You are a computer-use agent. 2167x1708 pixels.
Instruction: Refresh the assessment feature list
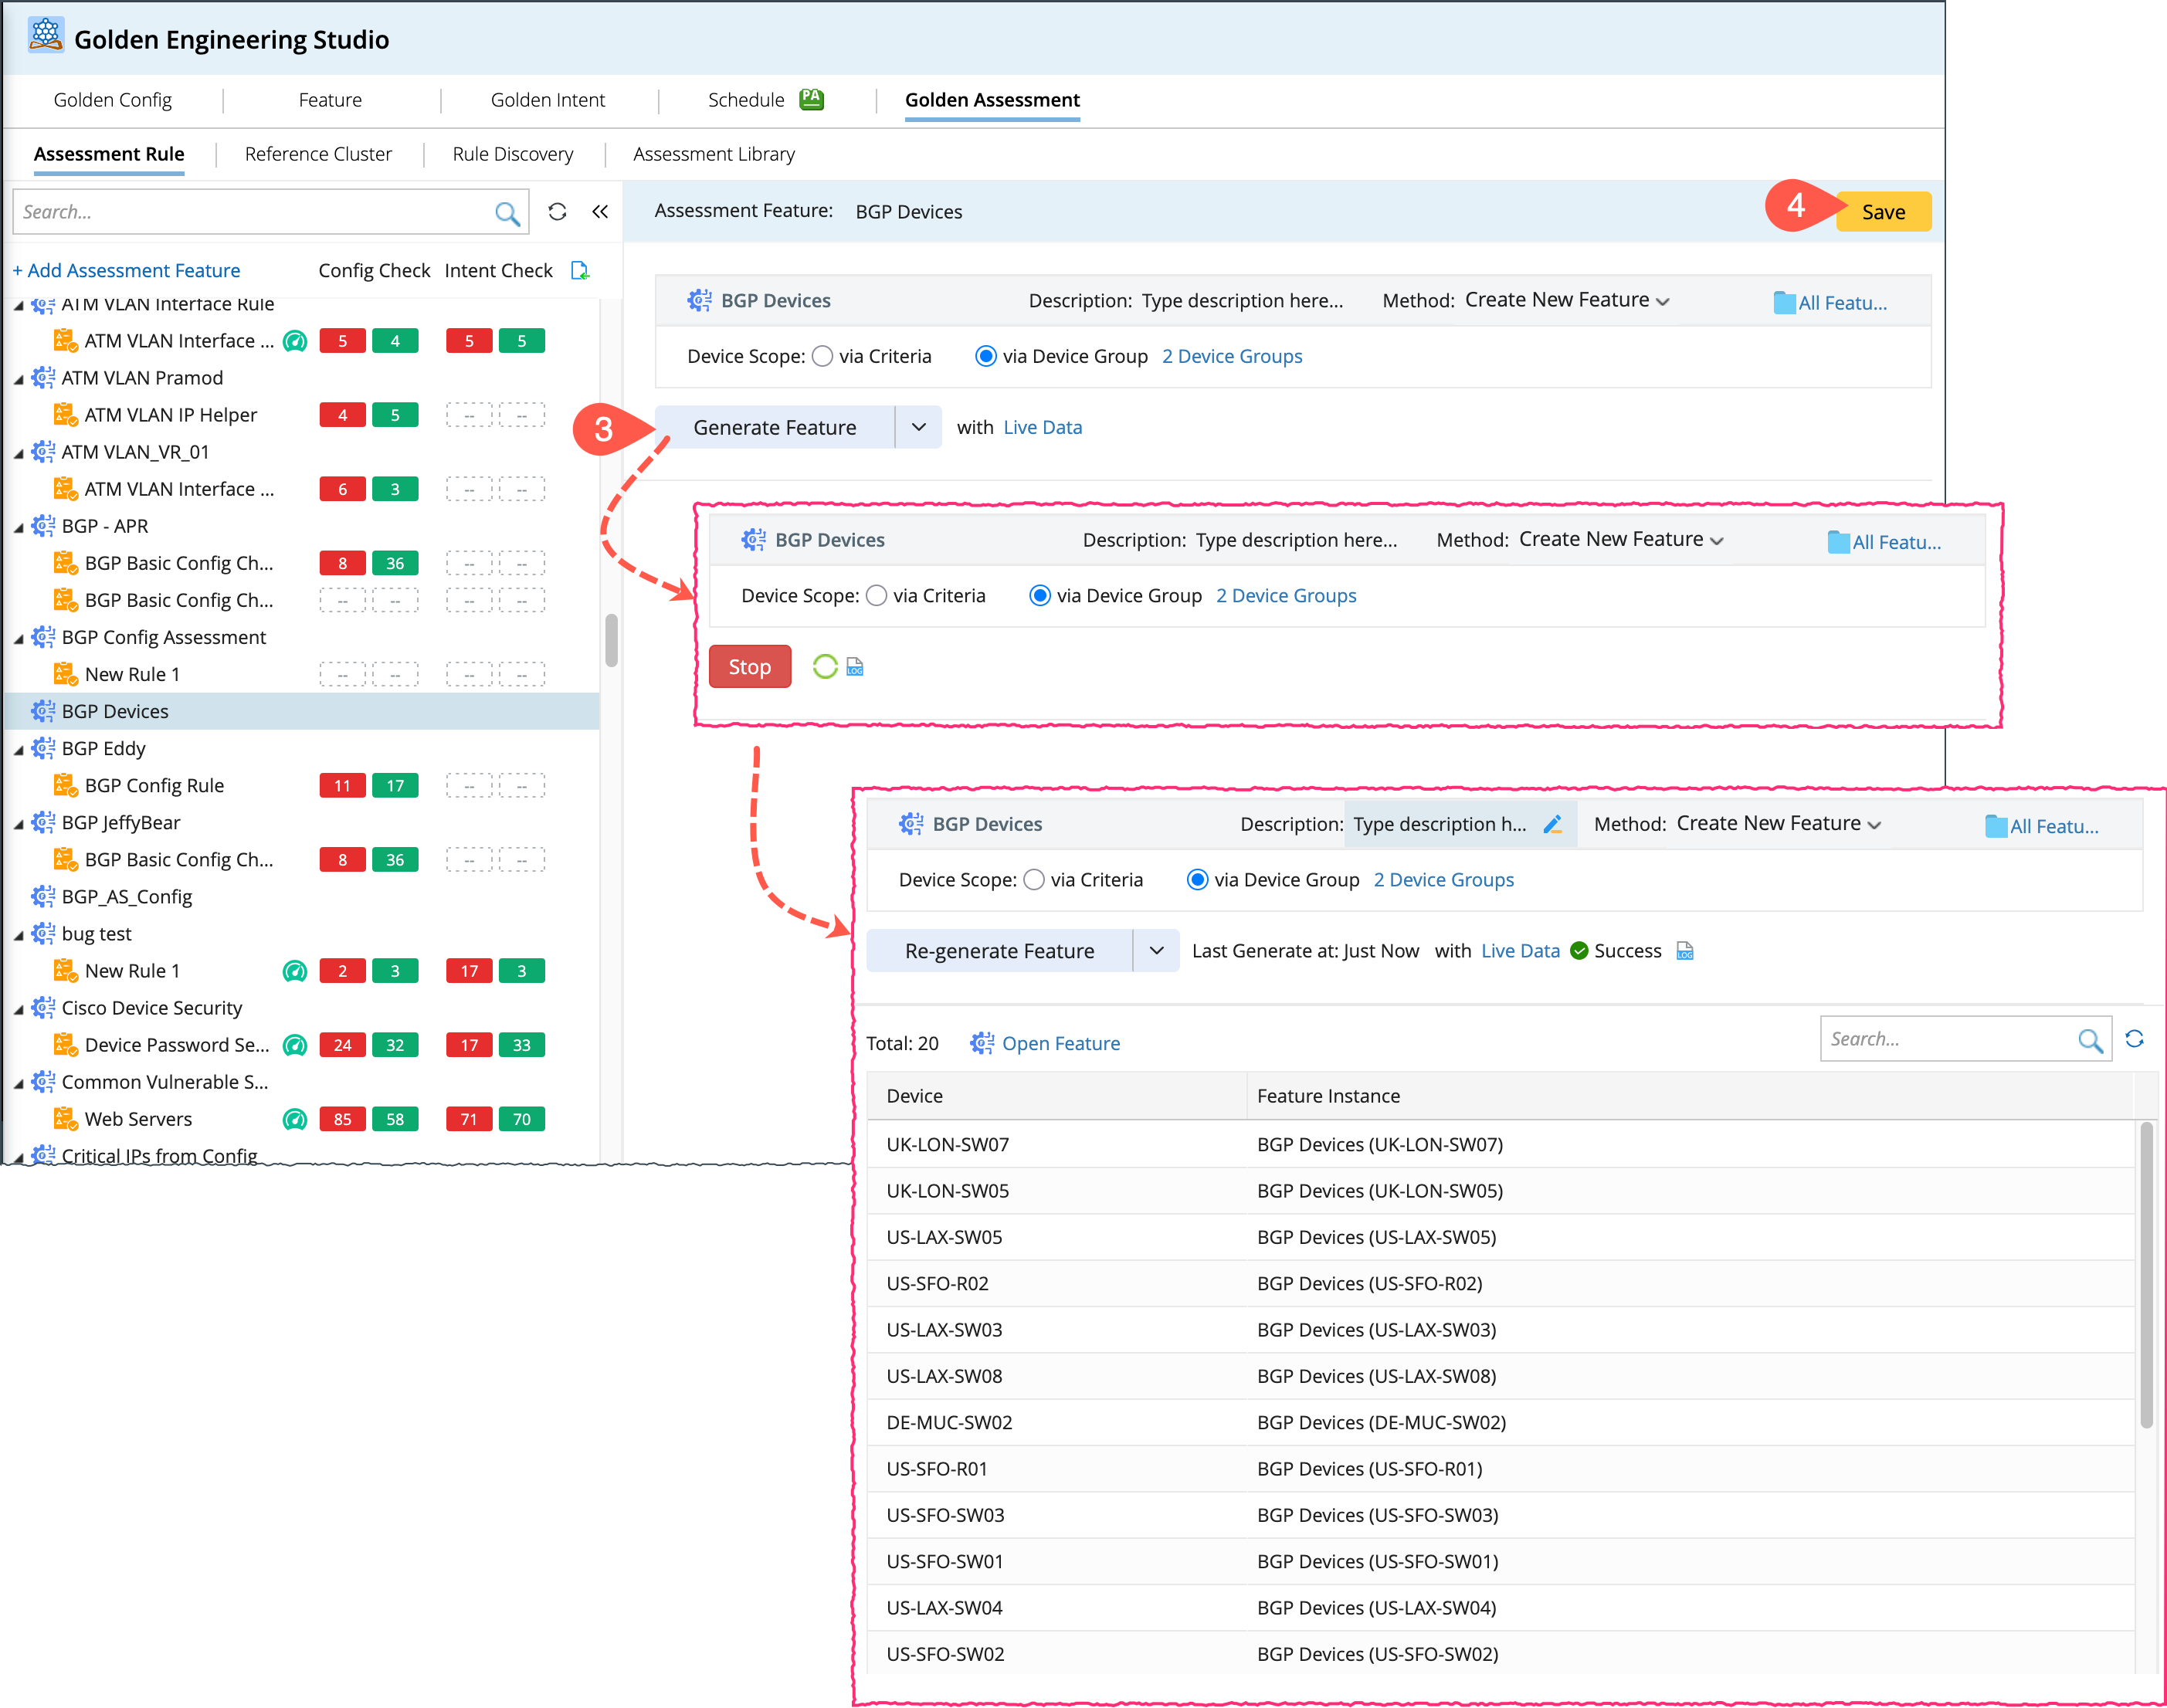pyautogui.click(x=557, y=212)
